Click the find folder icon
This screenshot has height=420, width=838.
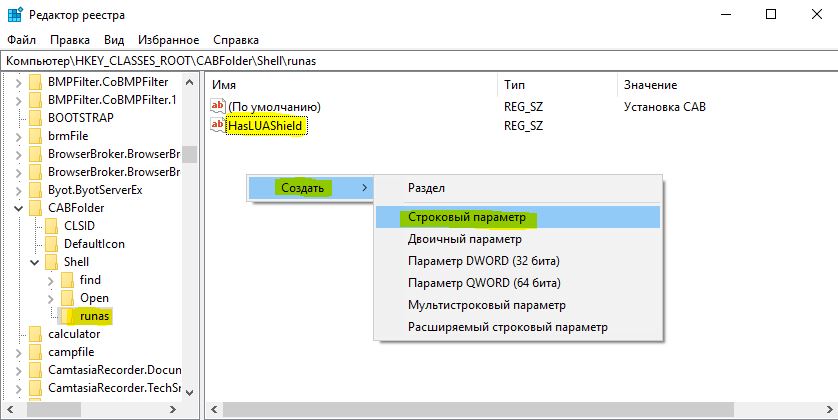[67, 280]
